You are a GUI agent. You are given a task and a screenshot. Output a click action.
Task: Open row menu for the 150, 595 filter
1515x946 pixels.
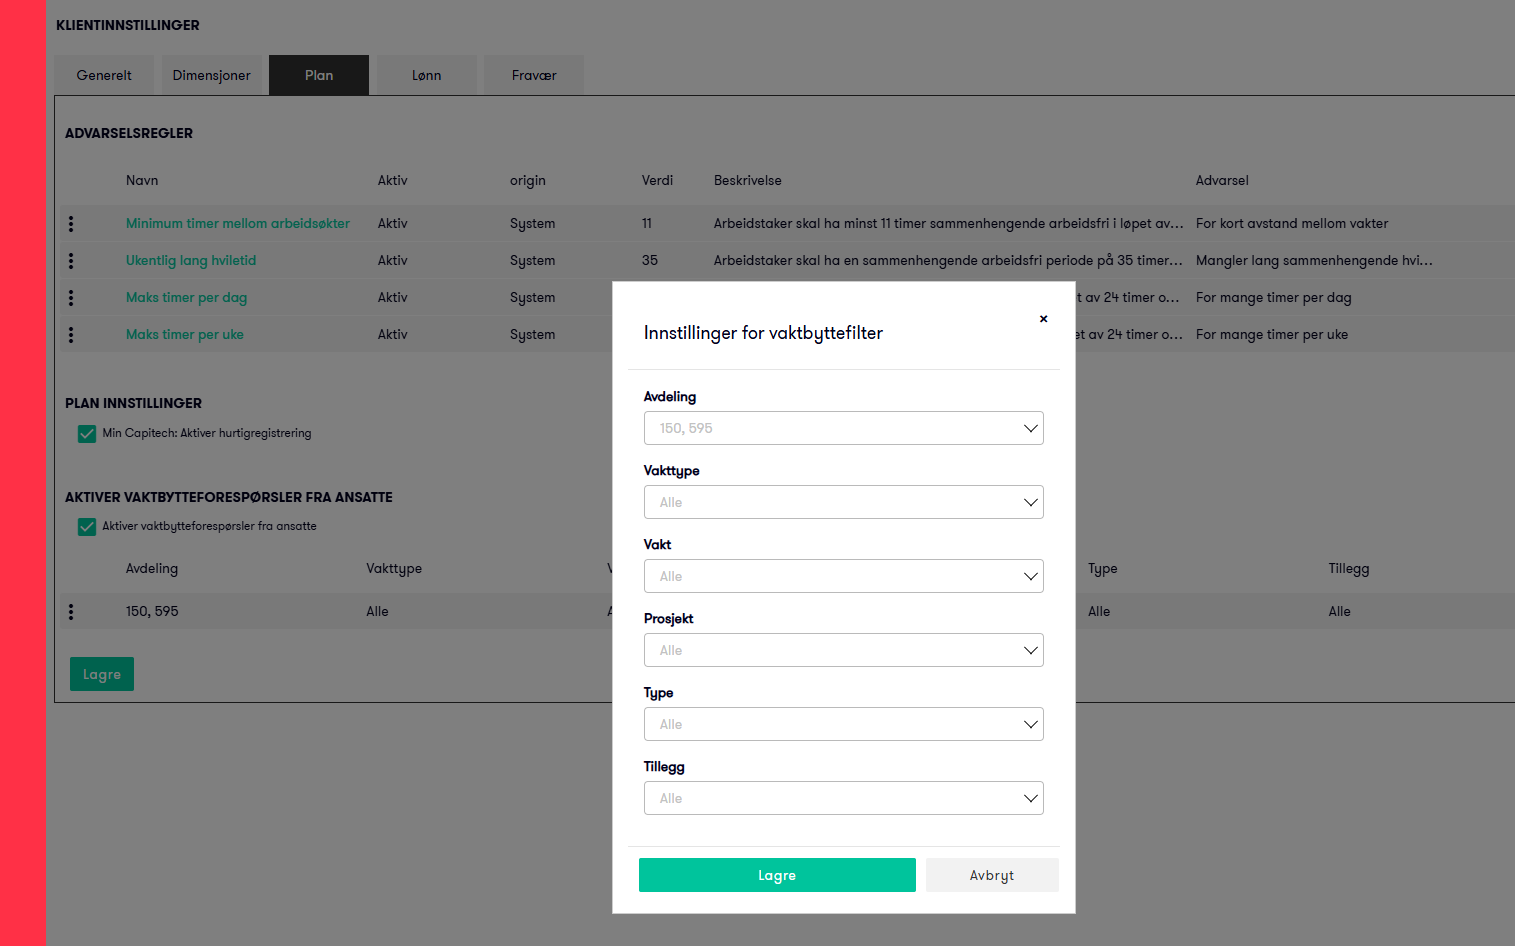[71, 612]
